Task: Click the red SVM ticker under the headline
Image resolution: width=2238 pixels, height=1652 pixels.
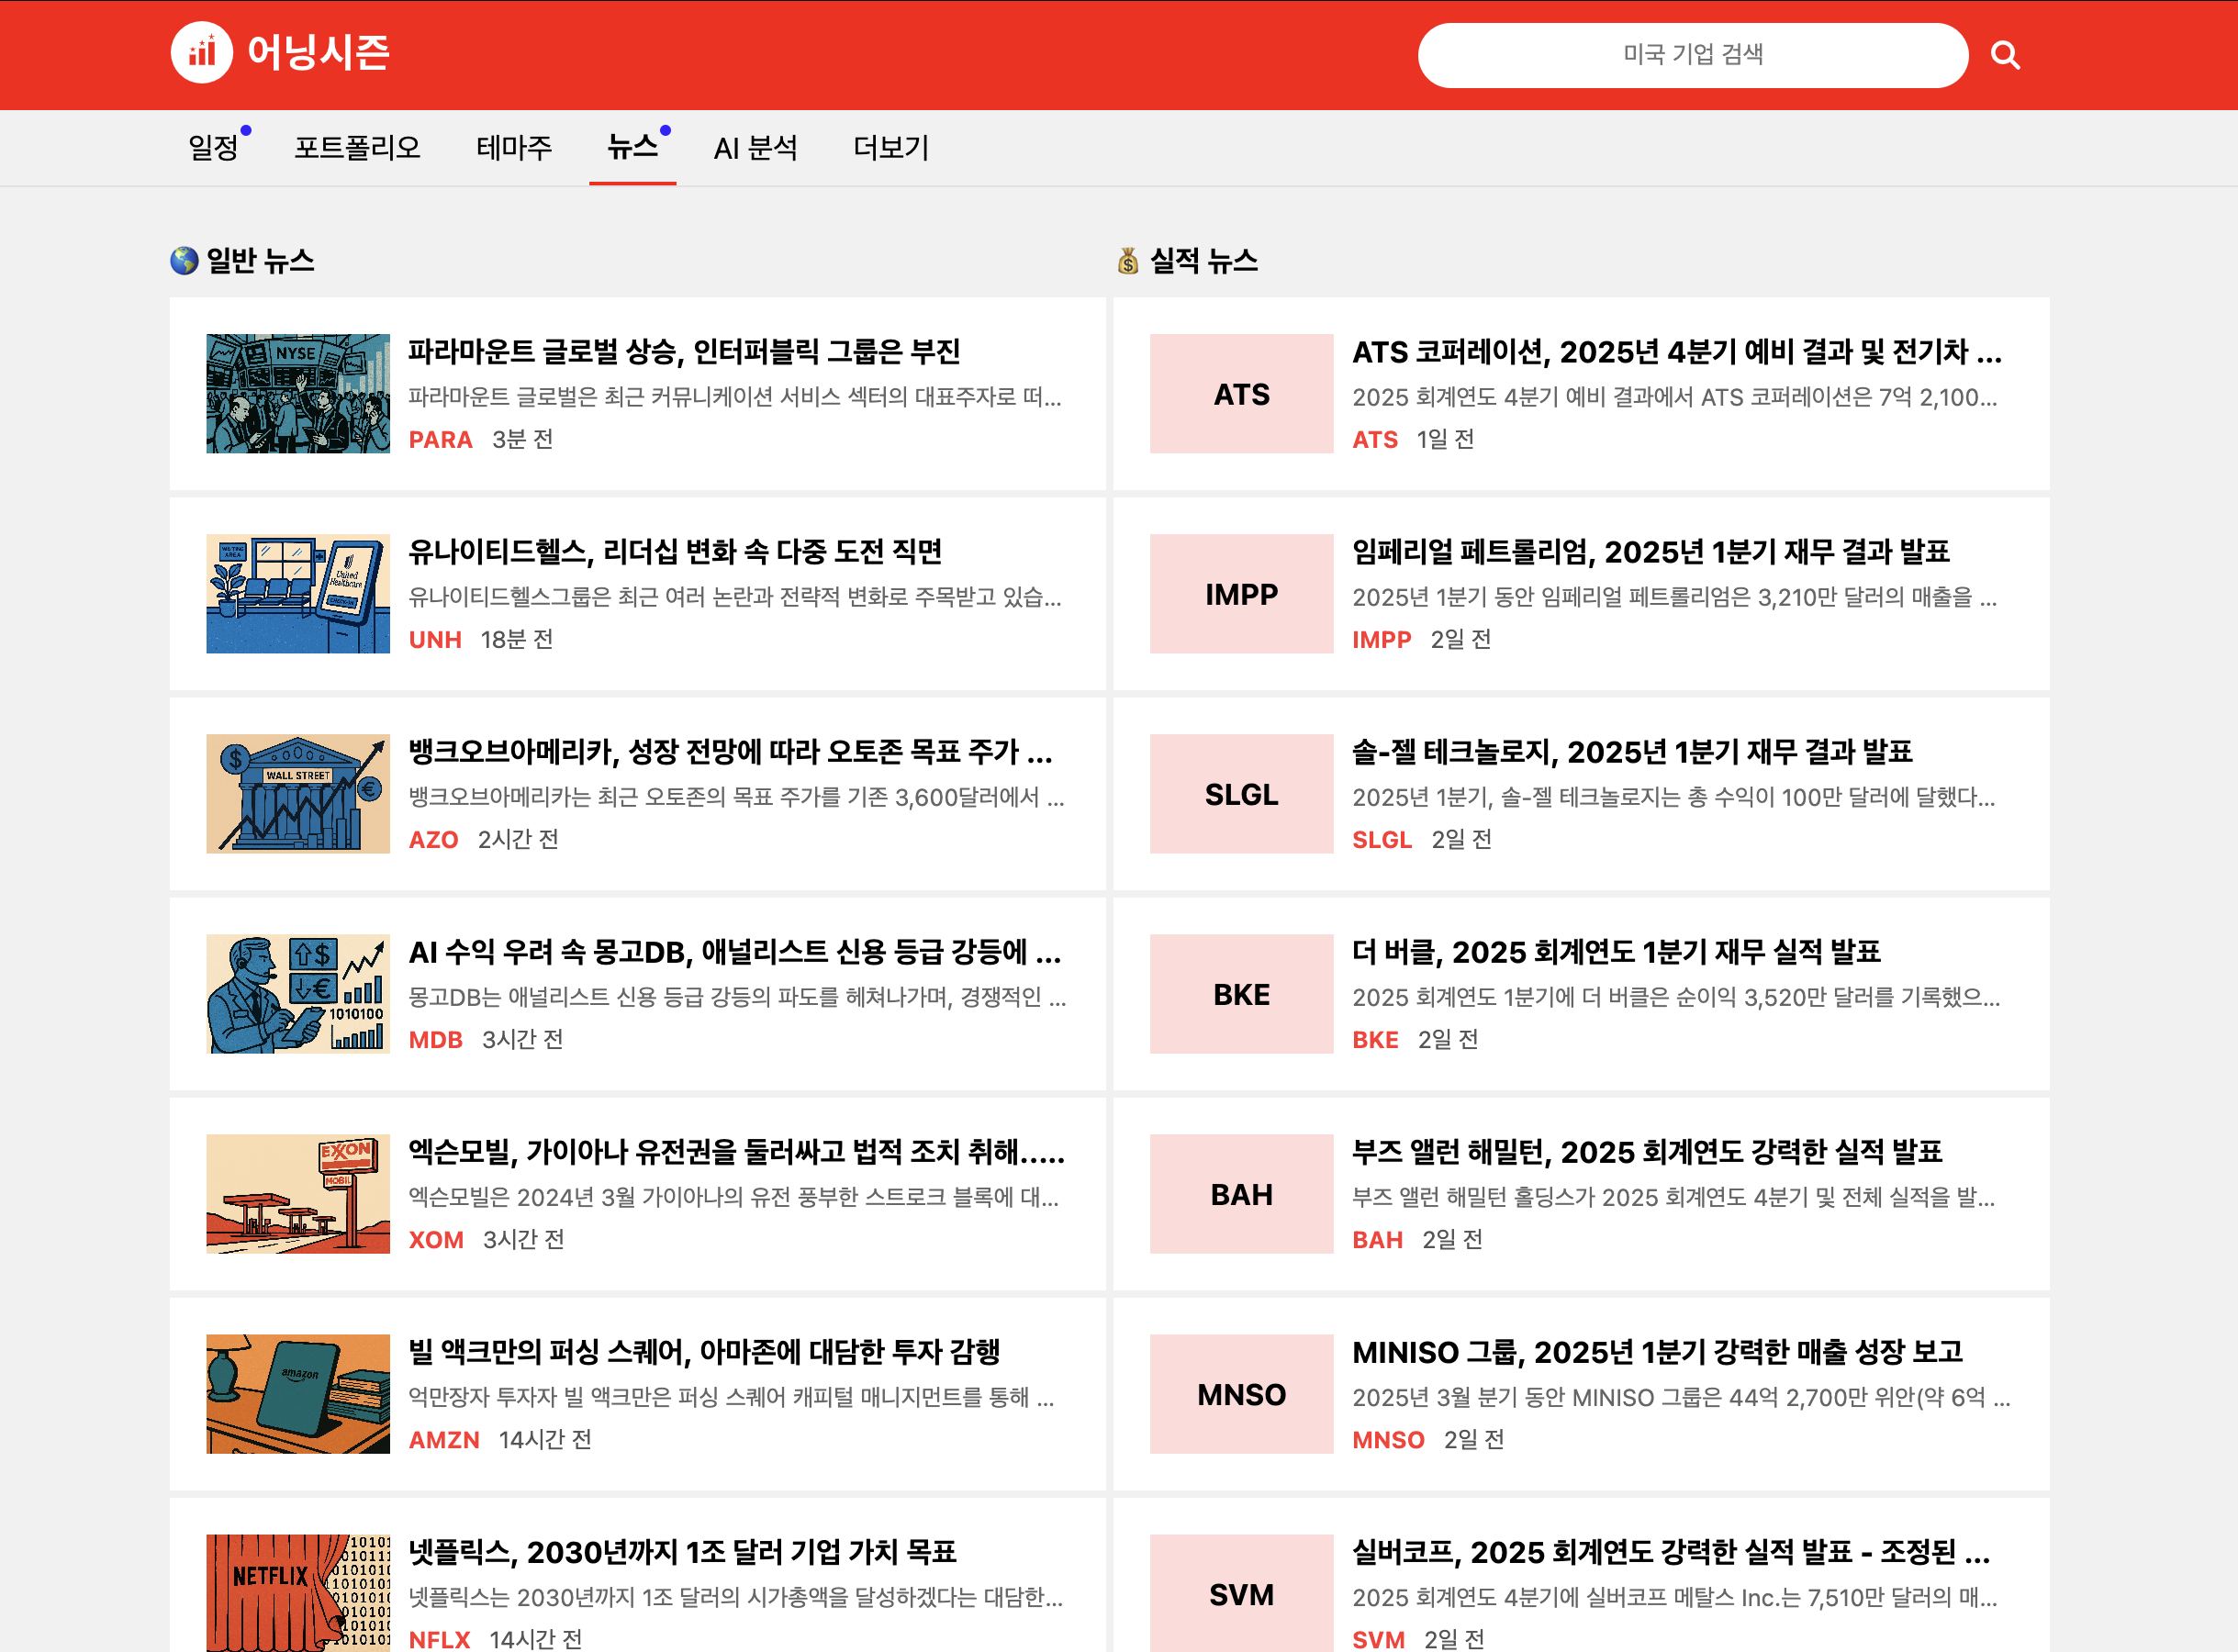Action: point(1378,1639)
